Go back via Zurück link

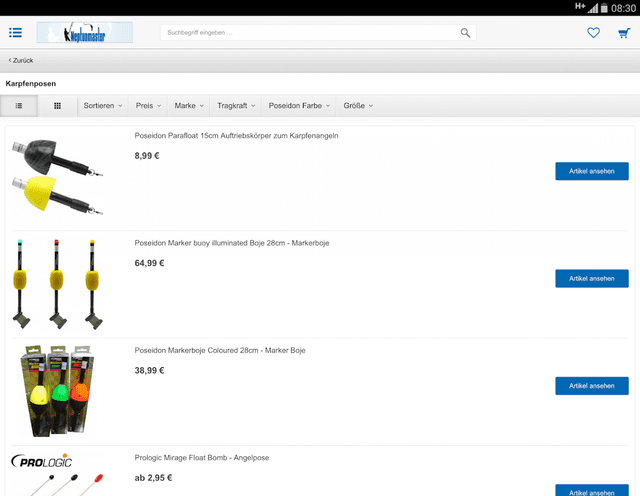[x=21, y=60]
